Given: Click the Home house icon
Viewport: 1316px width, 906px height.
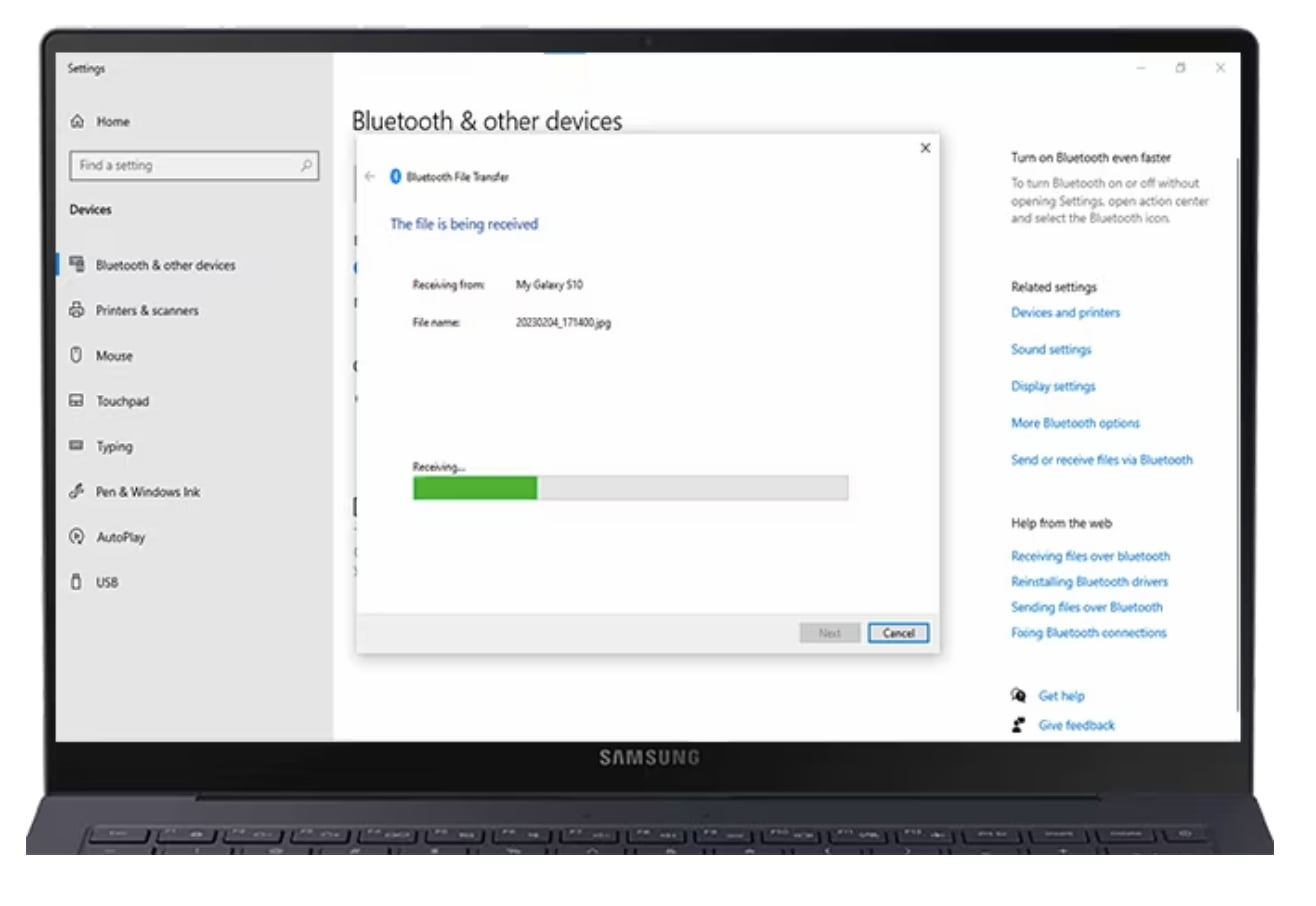Looking at the screenshot, I should (x=77, y=122).
